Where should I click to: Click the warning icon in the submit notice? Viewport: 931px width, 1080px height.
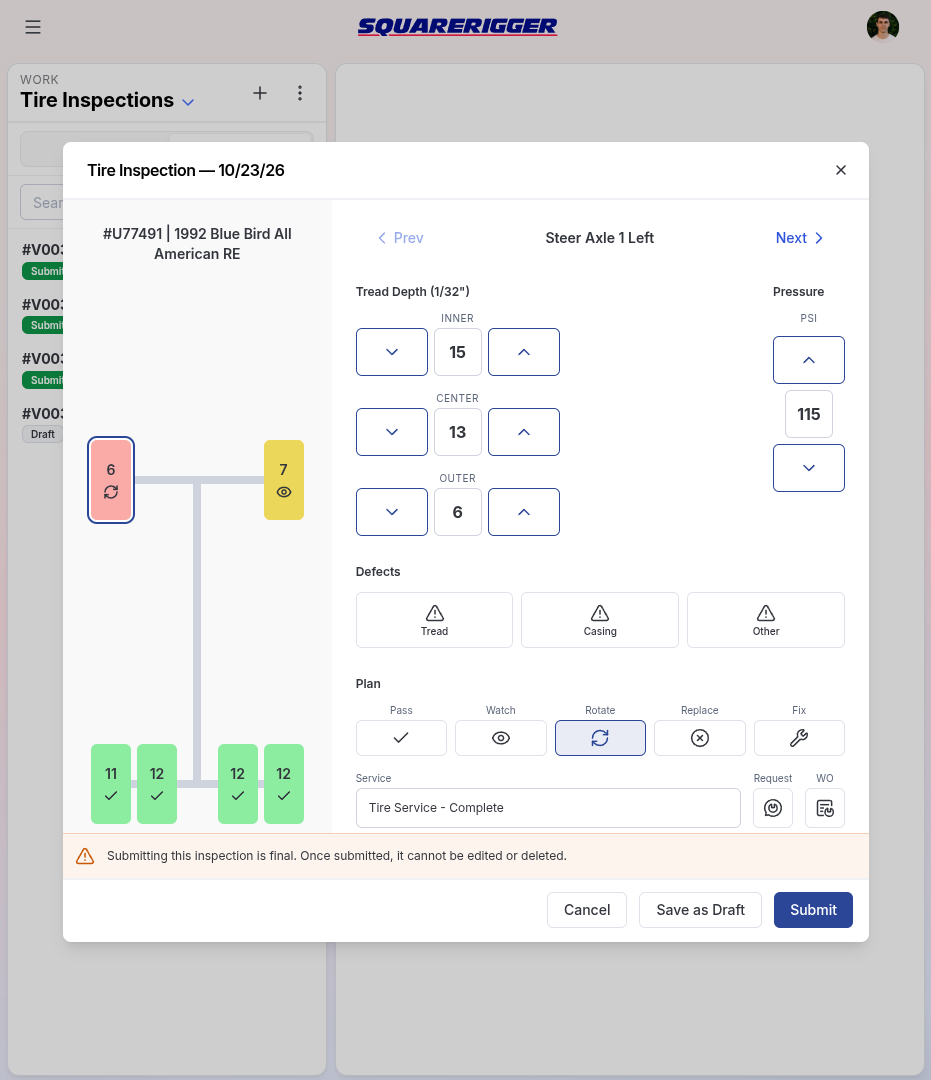pyautogui.click(x=85, y=856)
